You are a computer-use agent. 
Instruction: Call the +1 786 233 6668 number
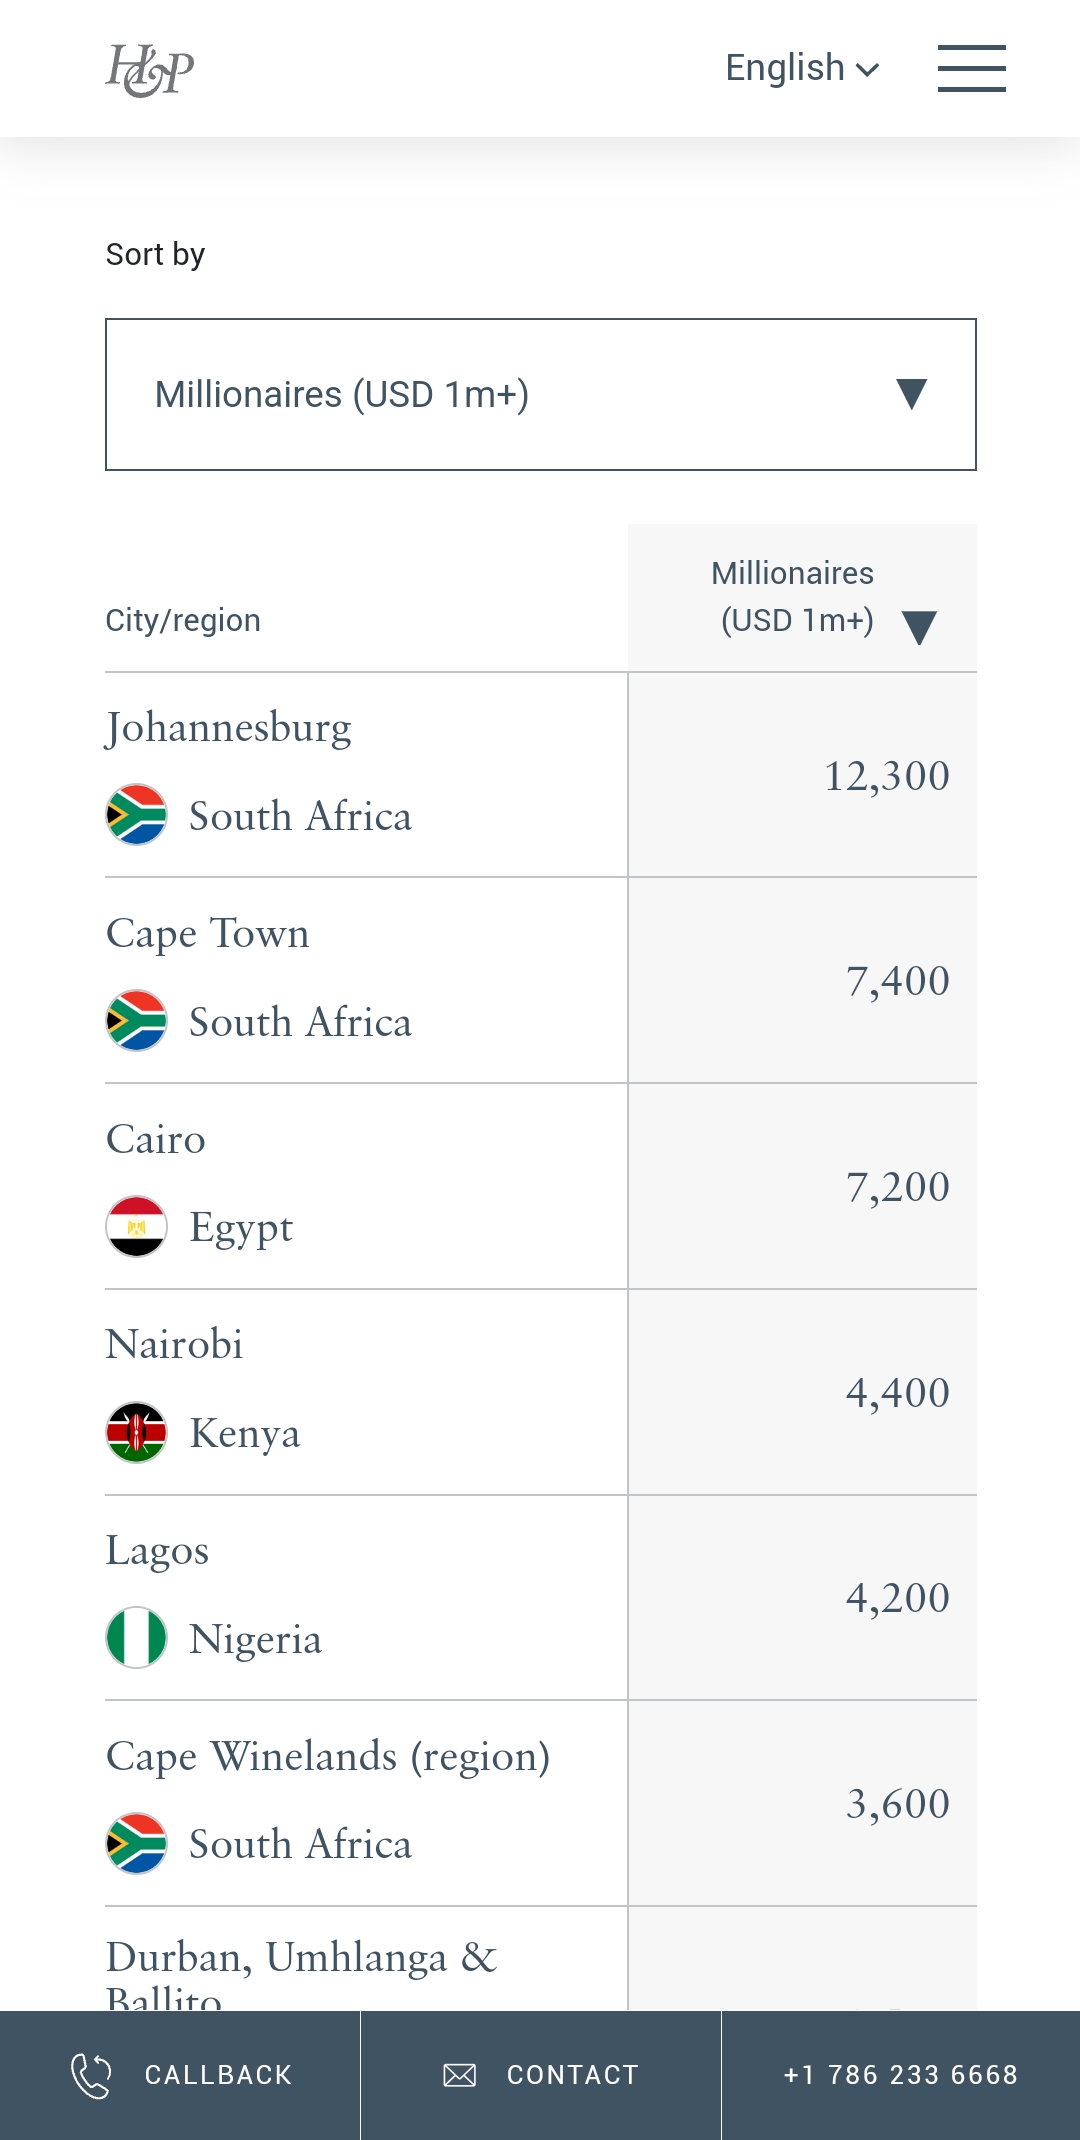click(x=900, y=2075)
